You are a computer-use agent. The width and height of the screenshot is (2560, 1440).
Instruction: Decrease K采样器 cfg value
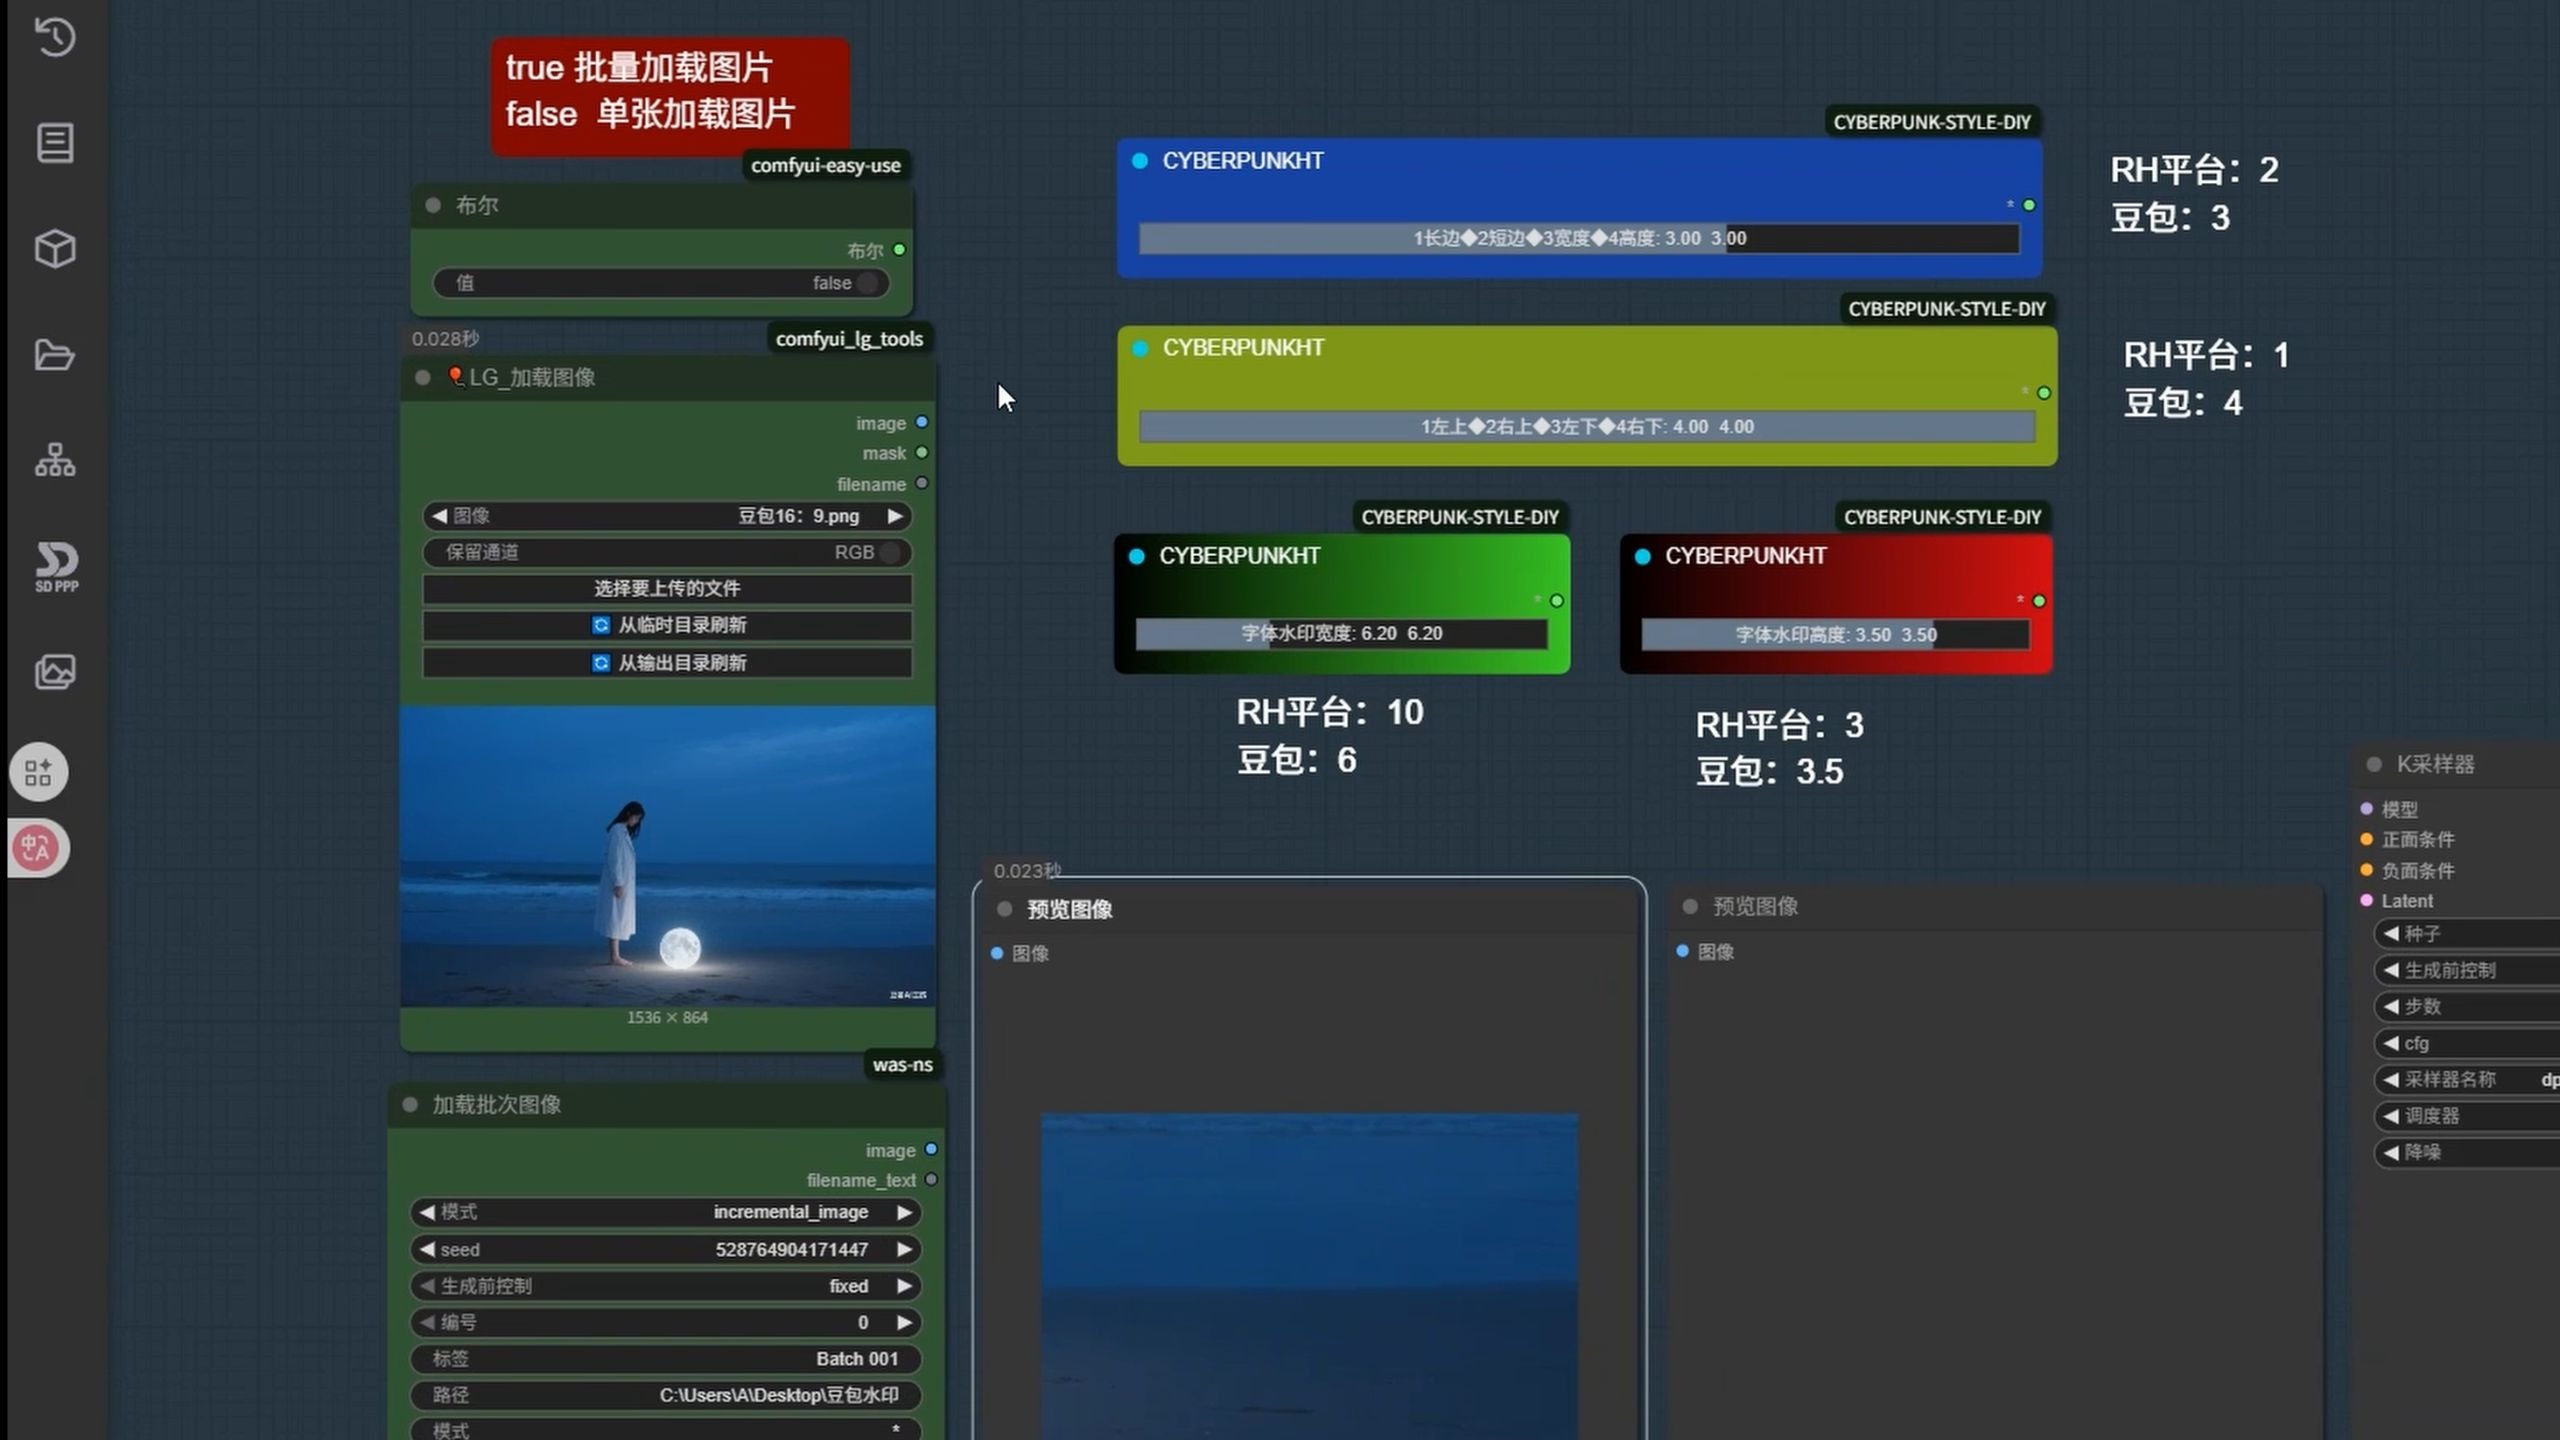2391,1043
